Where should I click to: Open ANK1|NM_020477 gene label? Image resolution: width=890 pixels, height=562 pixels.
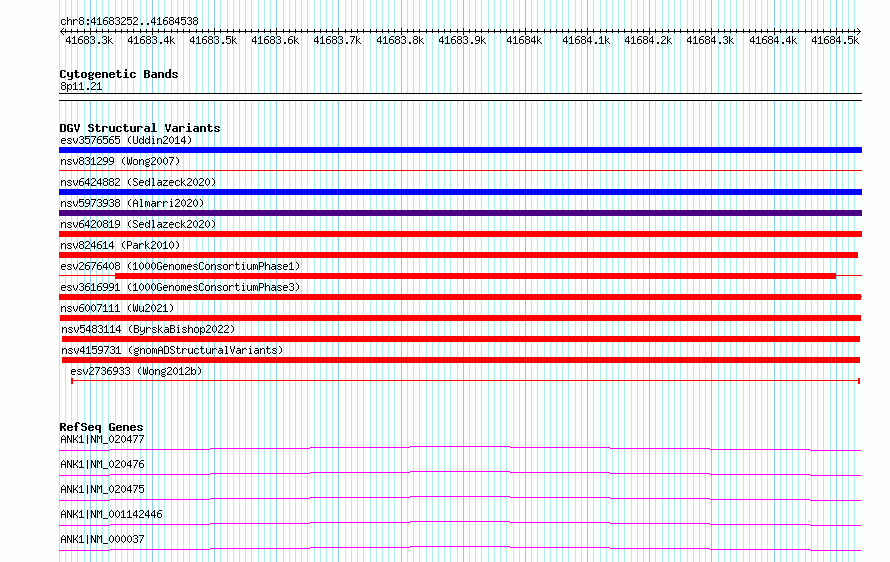pos(102,439)
